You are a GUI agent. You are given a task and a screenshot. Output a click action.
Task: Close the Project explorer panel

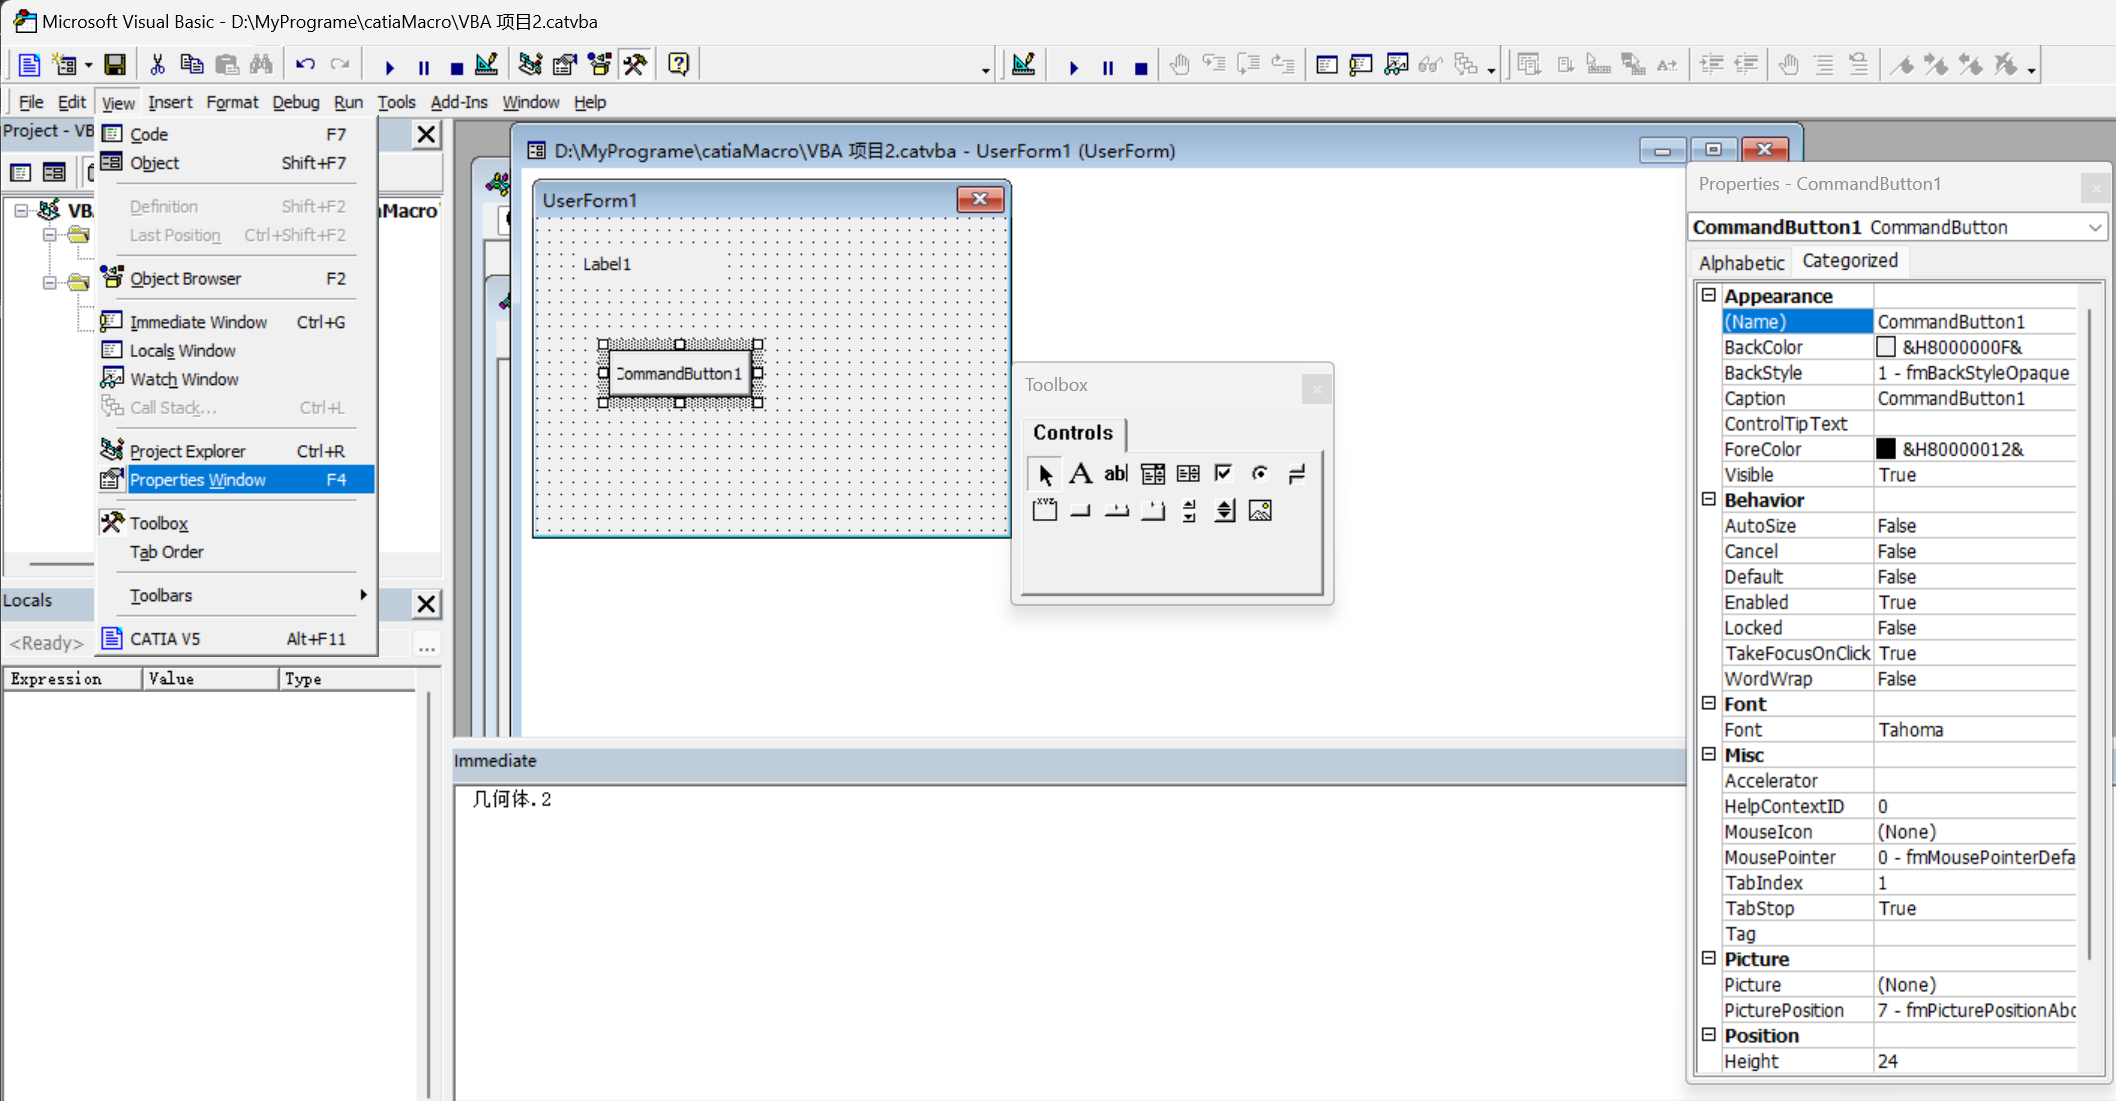tap(426, 134)
